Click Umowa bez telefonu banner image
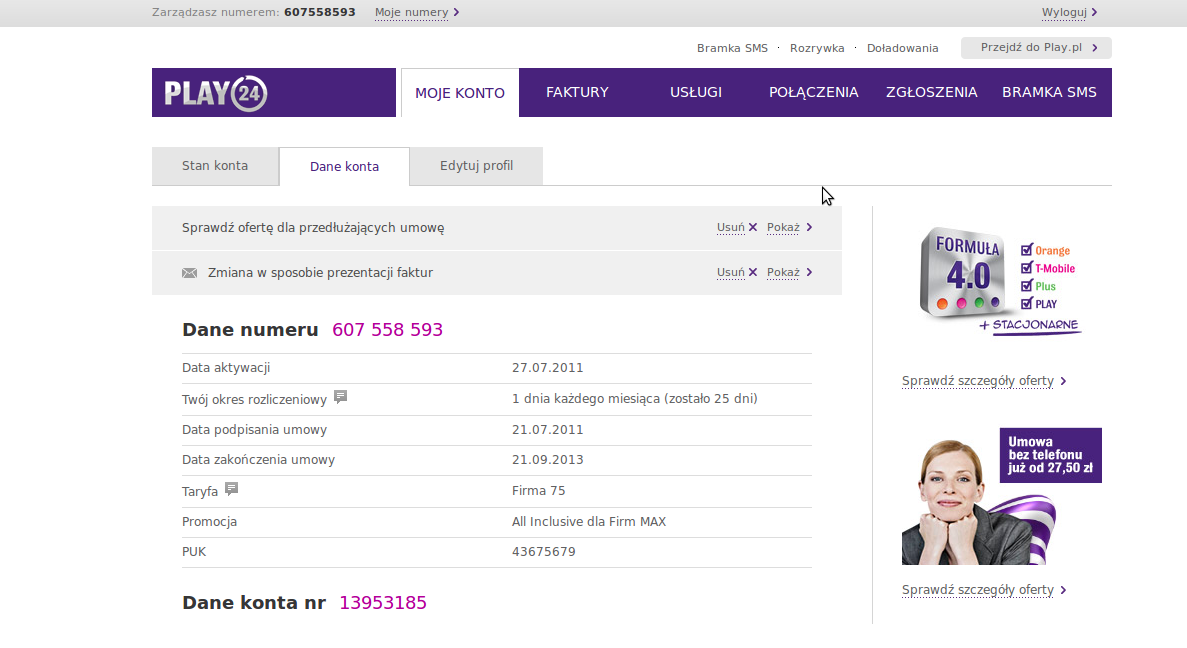This screenshot has width=1187, height=648. point(1002,496)
